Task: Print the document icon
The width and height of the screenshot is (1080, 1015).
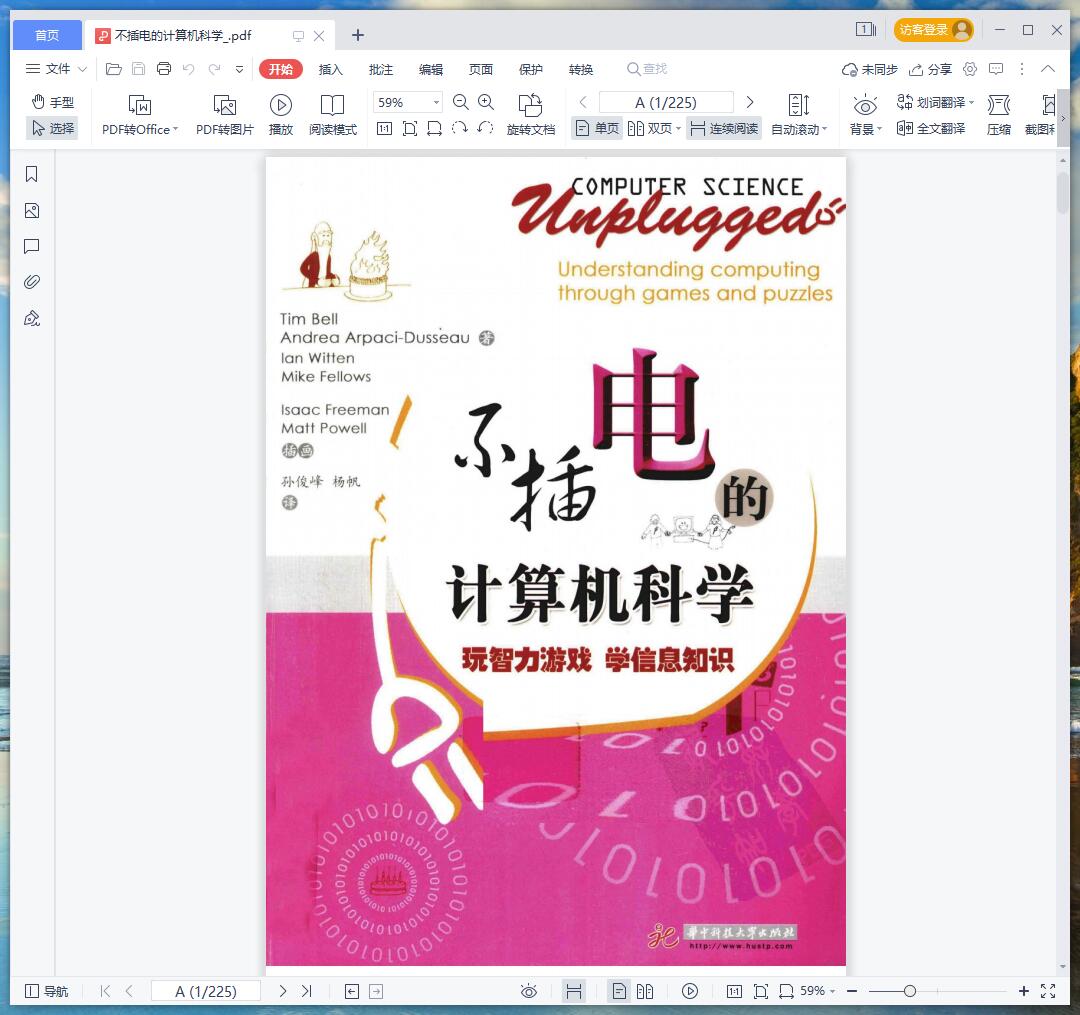Action: pos(164,69)
